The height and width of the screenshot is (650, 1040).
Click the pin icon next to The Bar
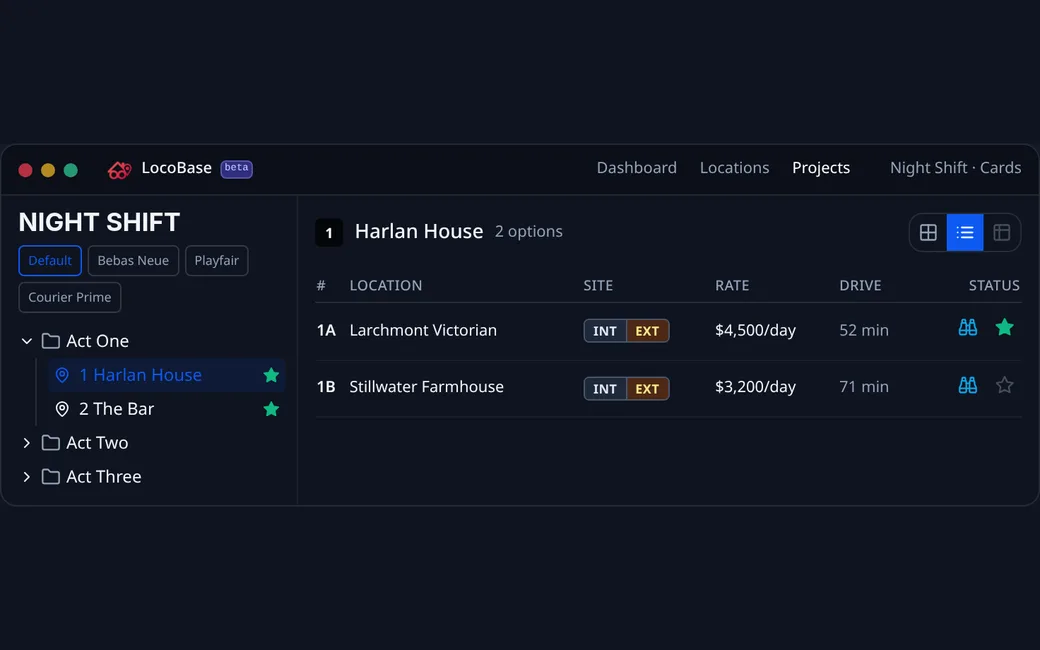coord(62,409)
